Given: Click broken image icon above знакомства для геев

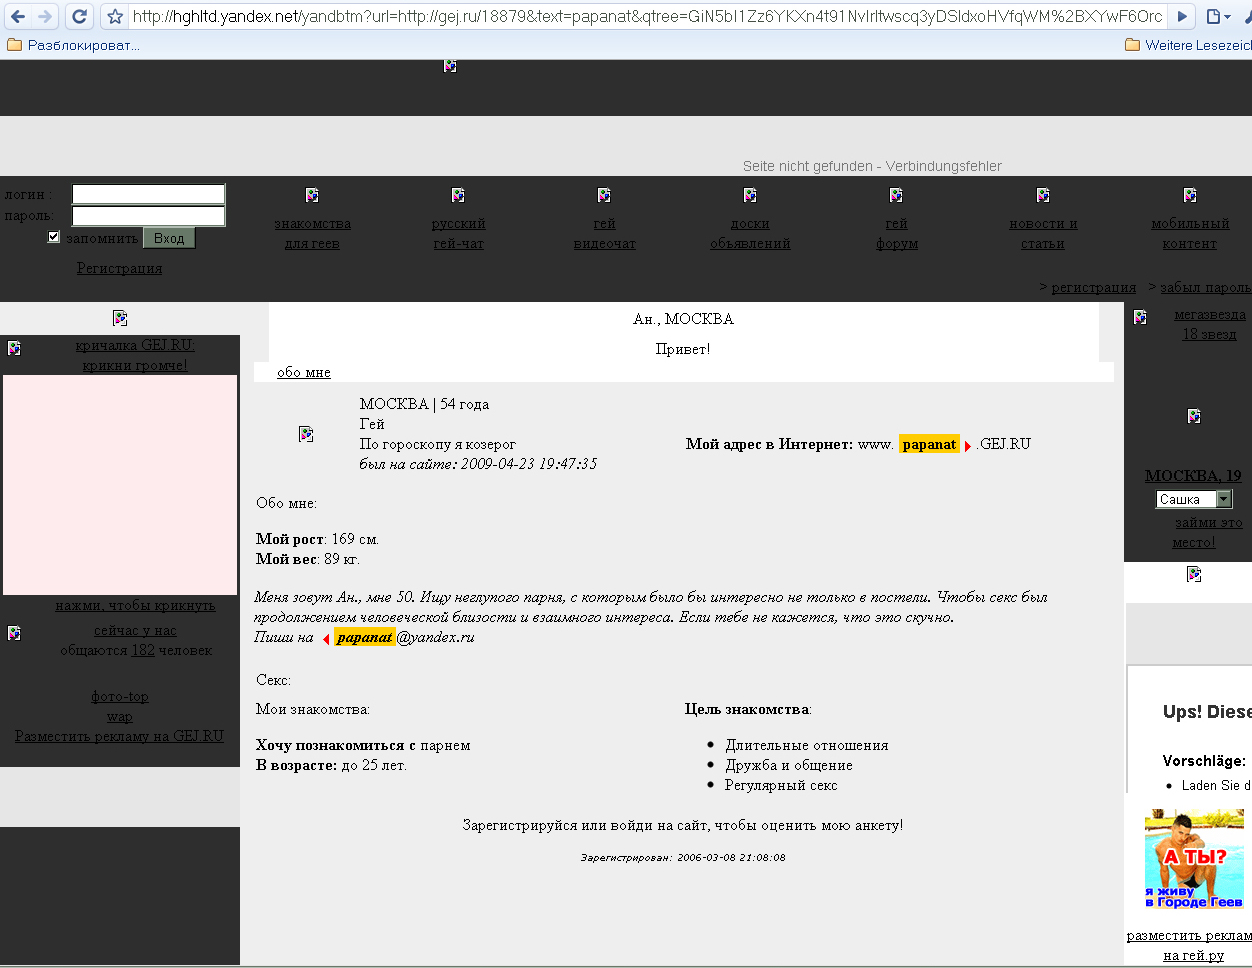Looking at the screenshot, I should [312, 195].
